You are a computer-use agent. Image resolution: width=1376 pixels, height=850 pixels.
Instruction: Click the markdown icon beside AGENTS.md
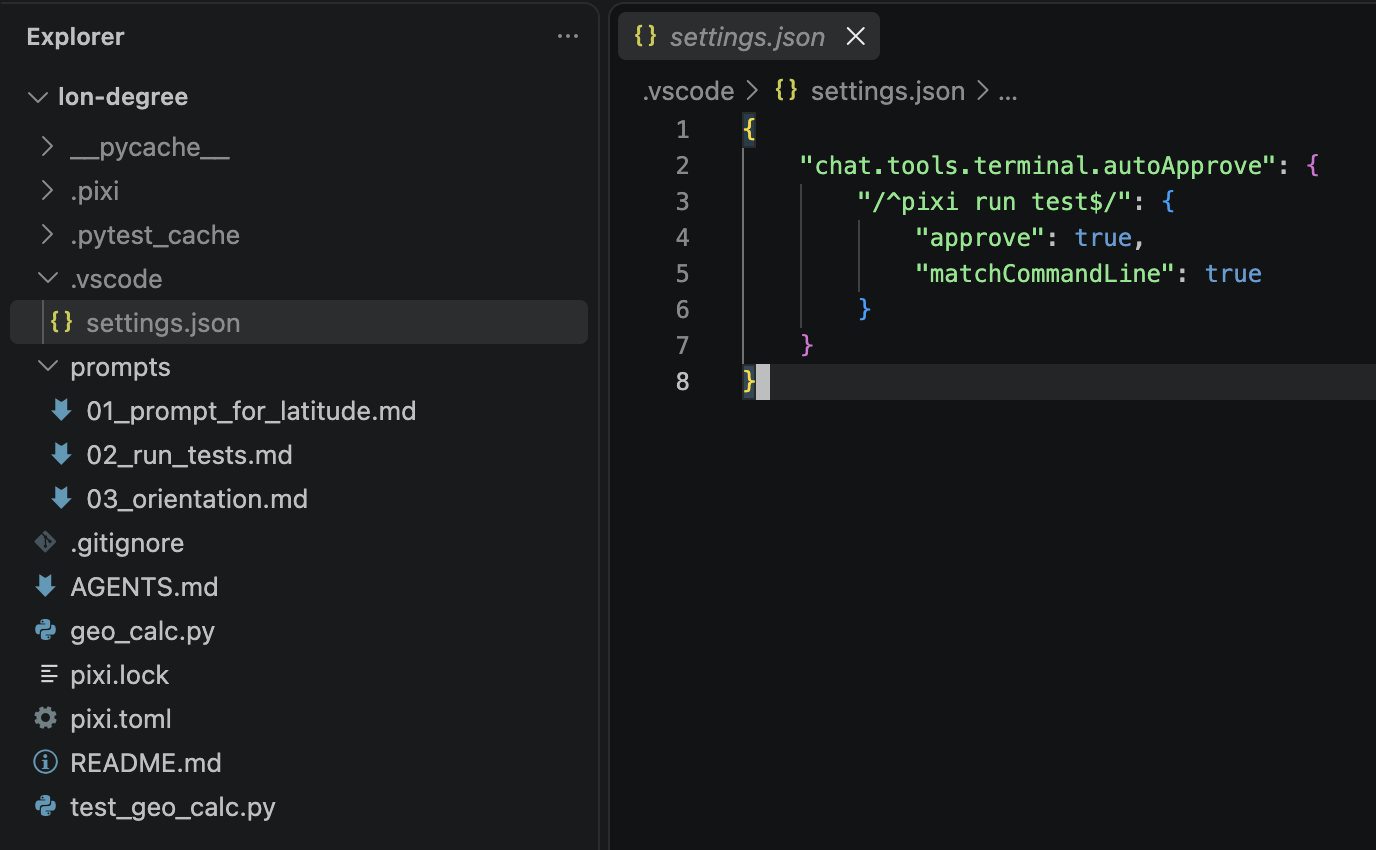(45, 586)
